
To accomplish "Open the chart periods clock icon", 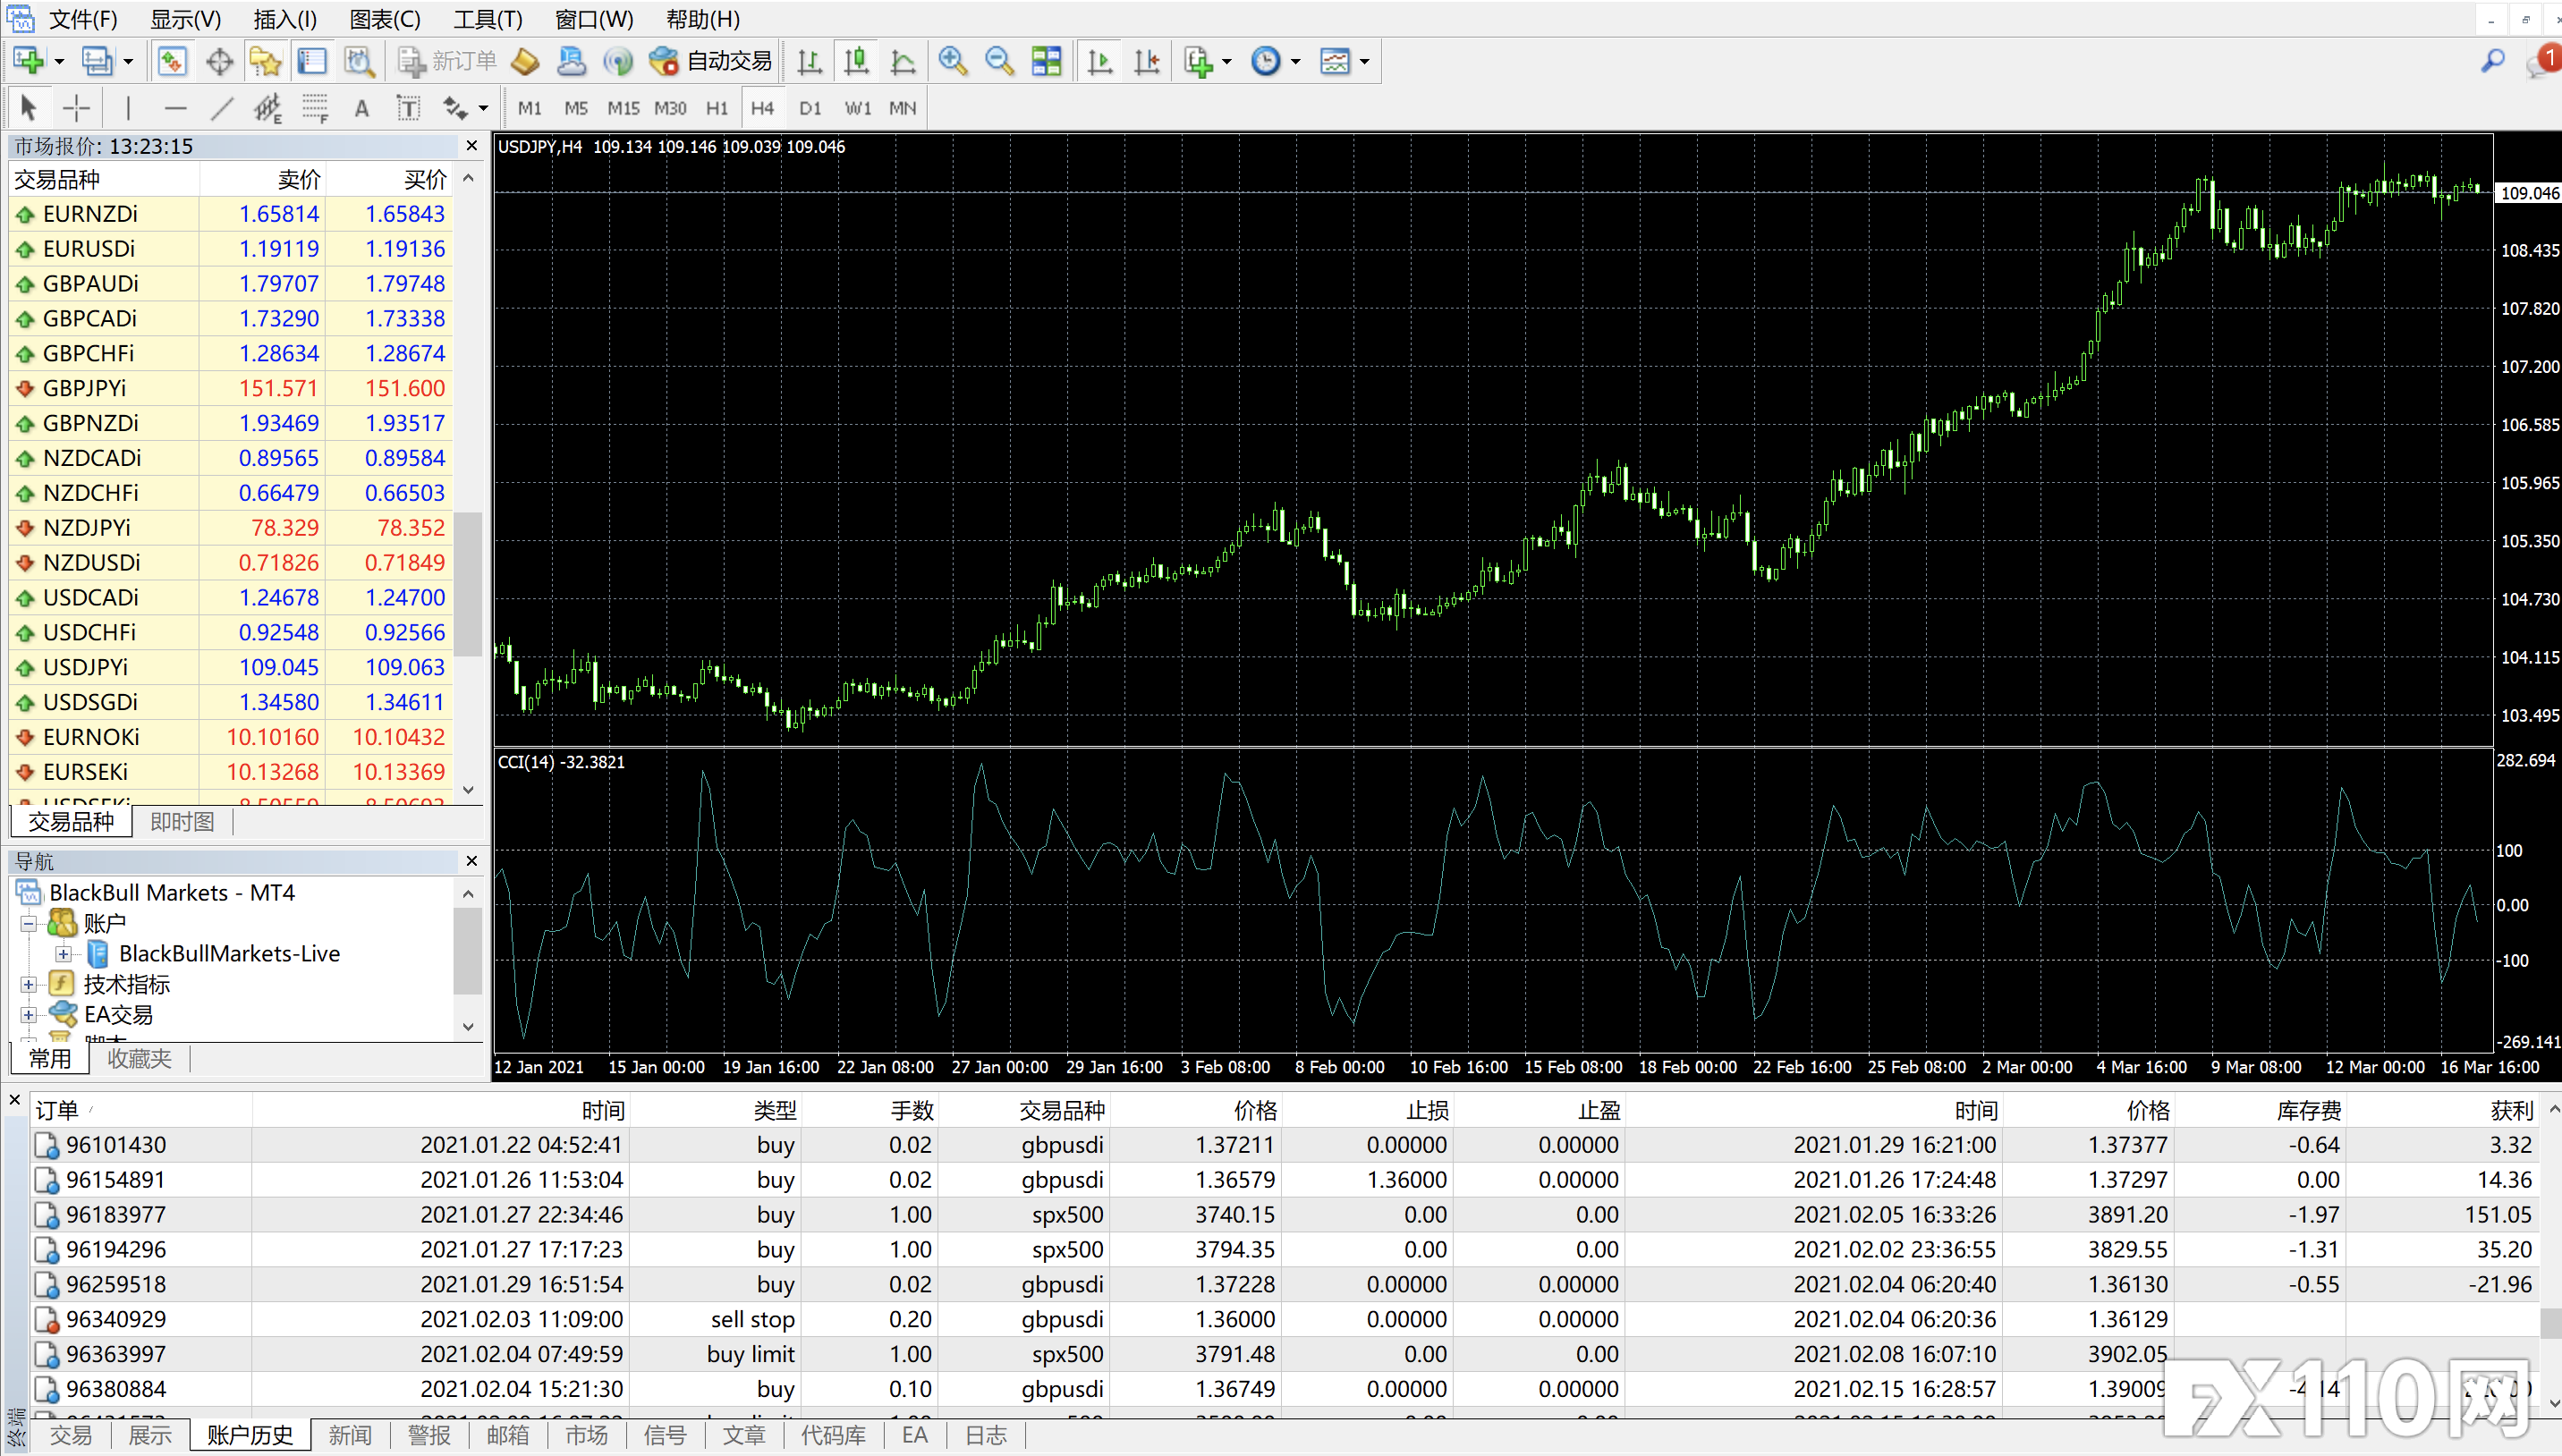I will click(1266, 61).
